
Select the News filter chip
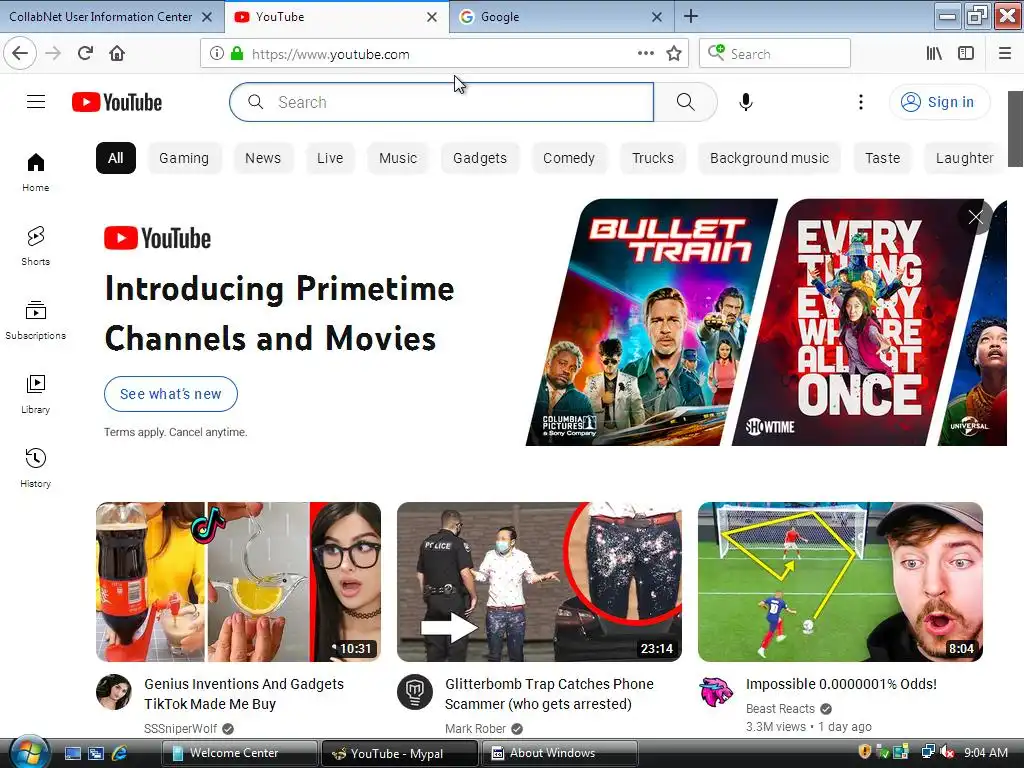(263, 158)
